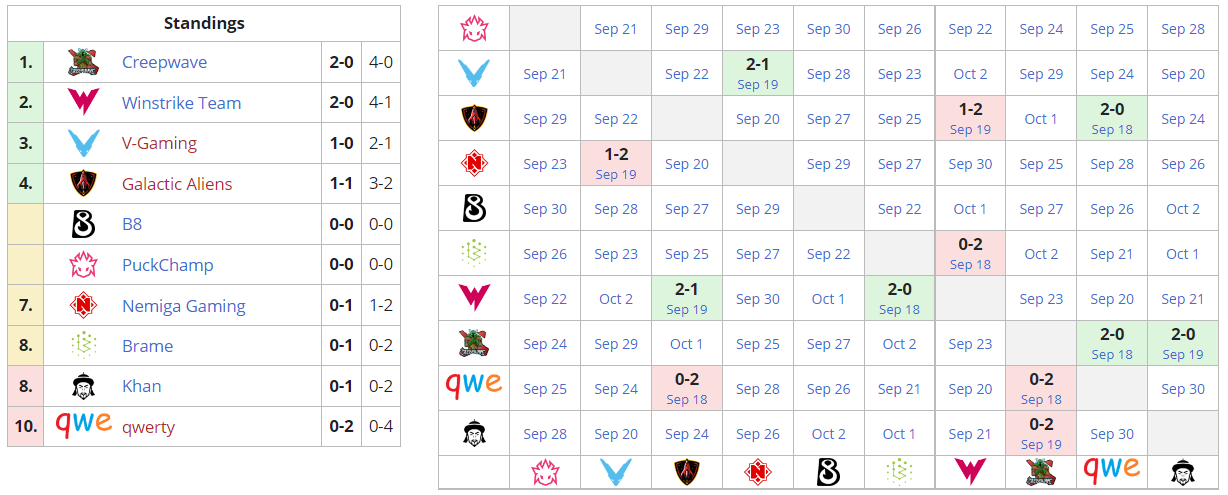Click the Creepwave logo in the Standings table

(82, 62)
